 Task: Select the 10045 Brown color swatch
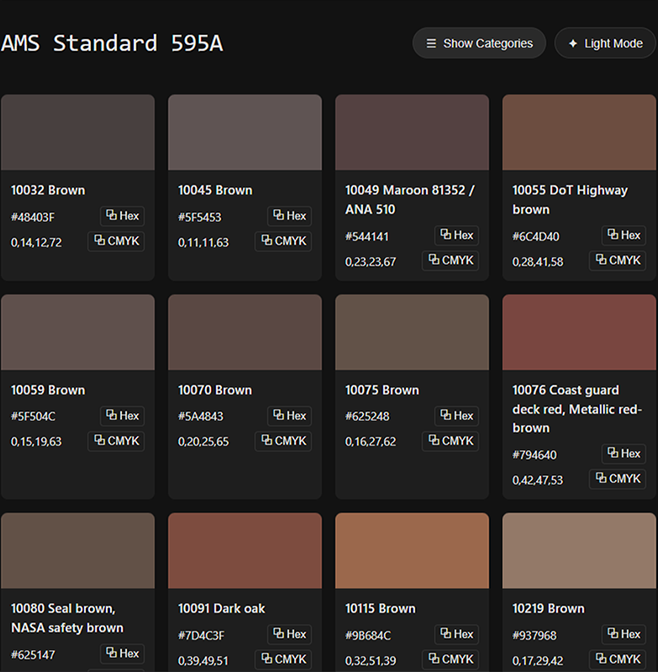tap(245, 132)
